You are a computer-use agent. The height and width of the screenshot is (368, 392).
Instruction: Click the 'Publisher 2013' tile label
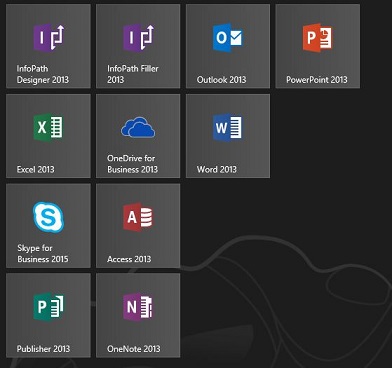43,349
